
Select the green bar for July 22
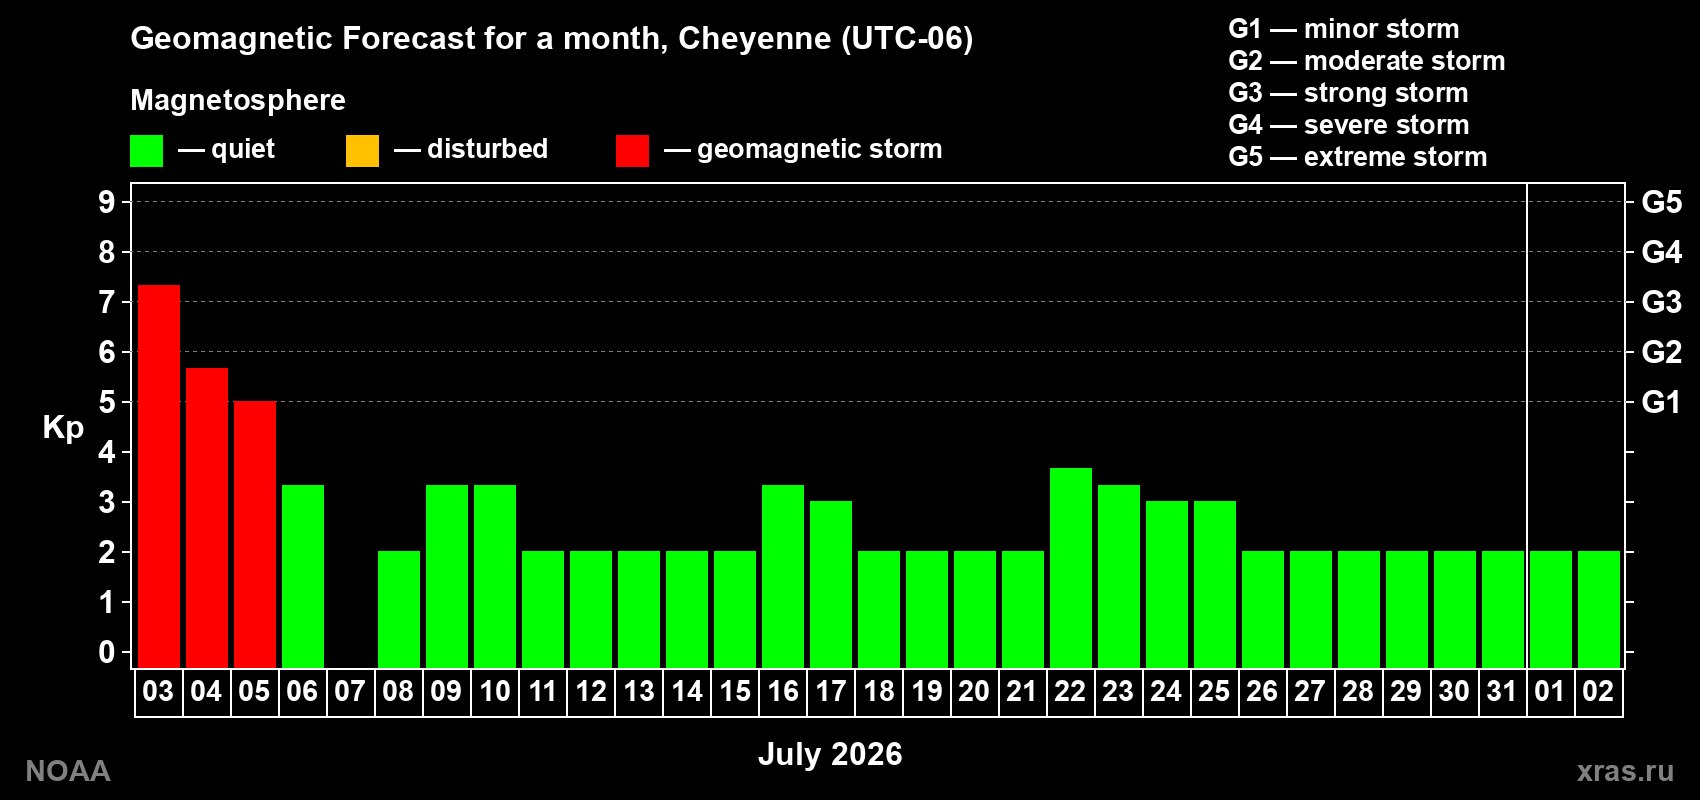(x=1071, y=567)
